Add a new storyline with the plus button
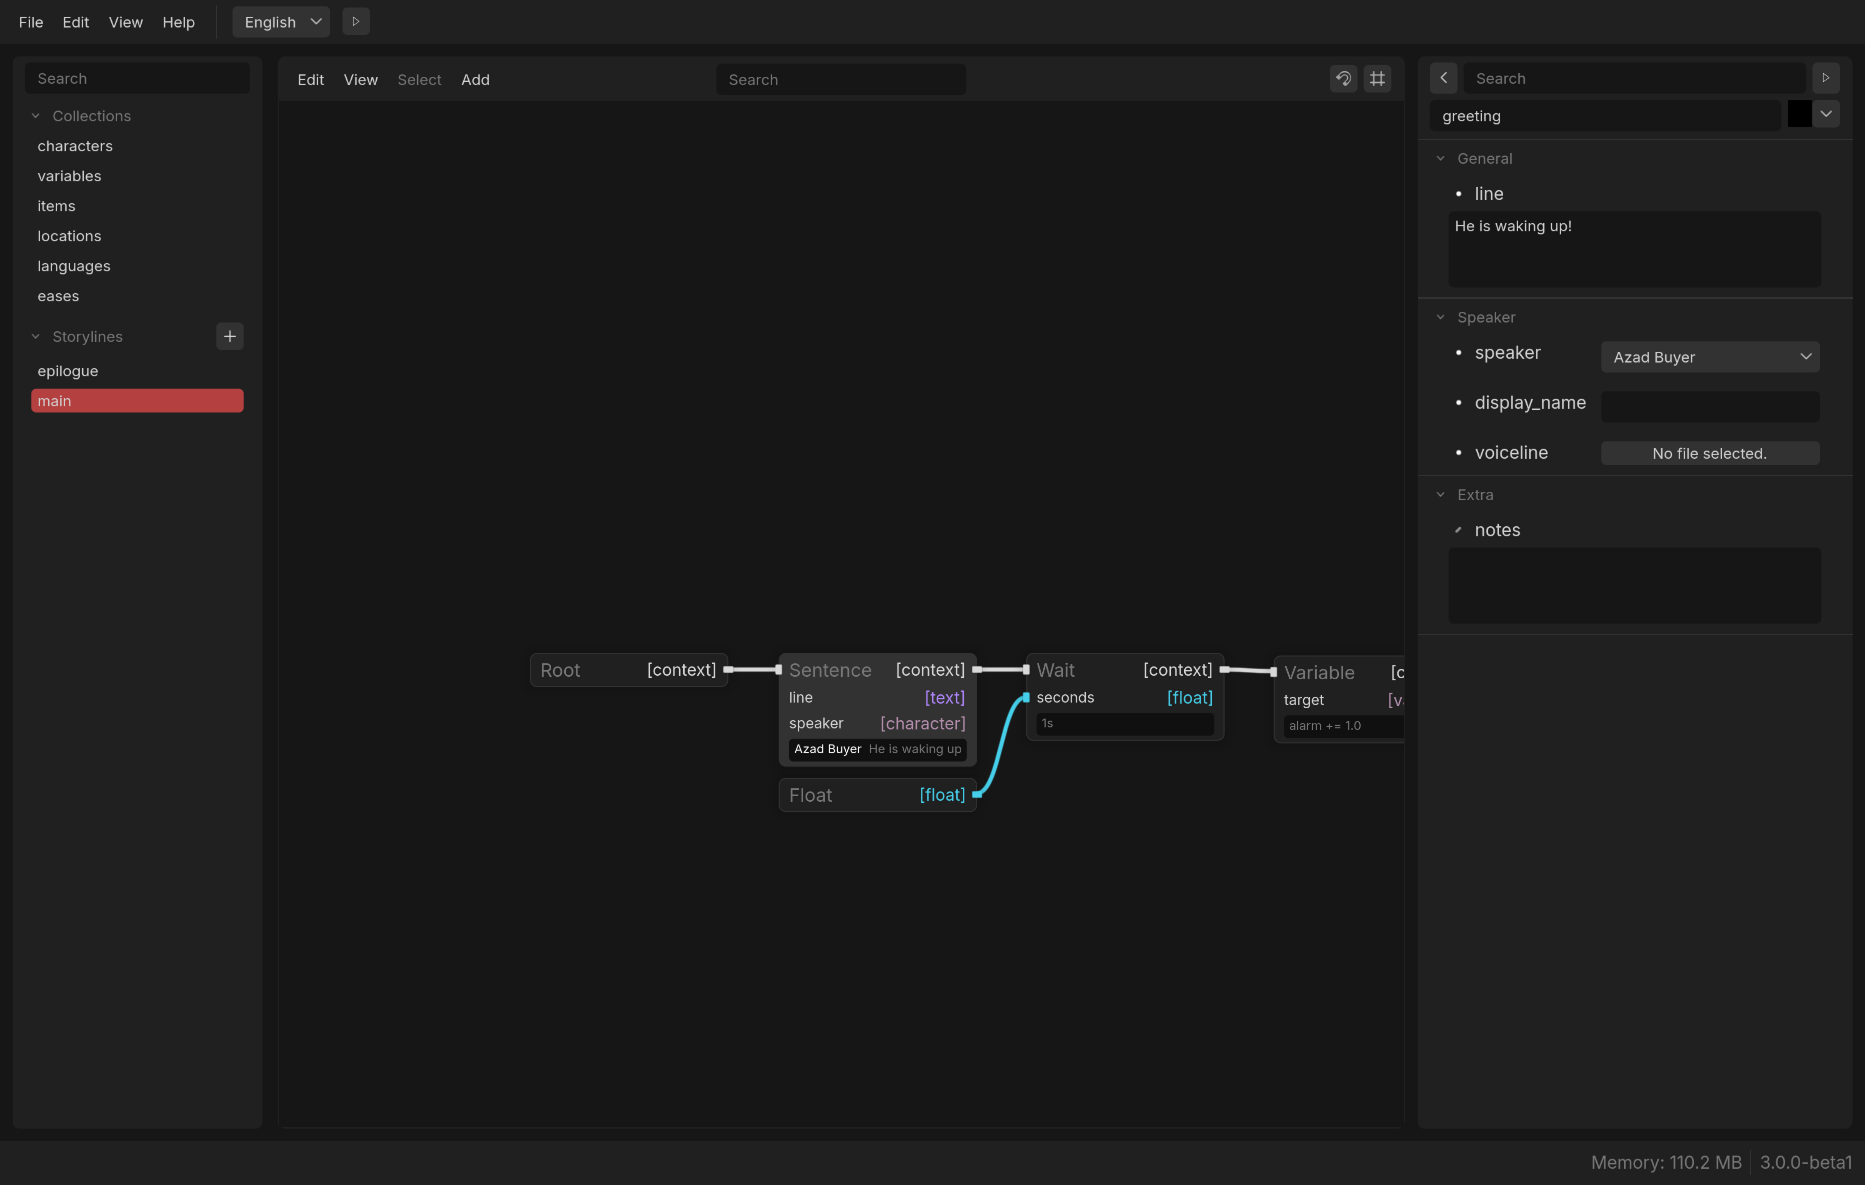1865x1185 pixels. (x=230, y=336)
